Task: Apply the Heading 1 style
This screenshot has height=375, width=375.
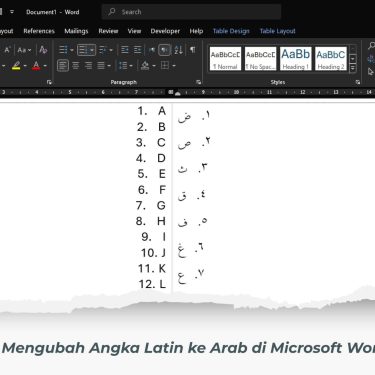Action: coord(296,59)
